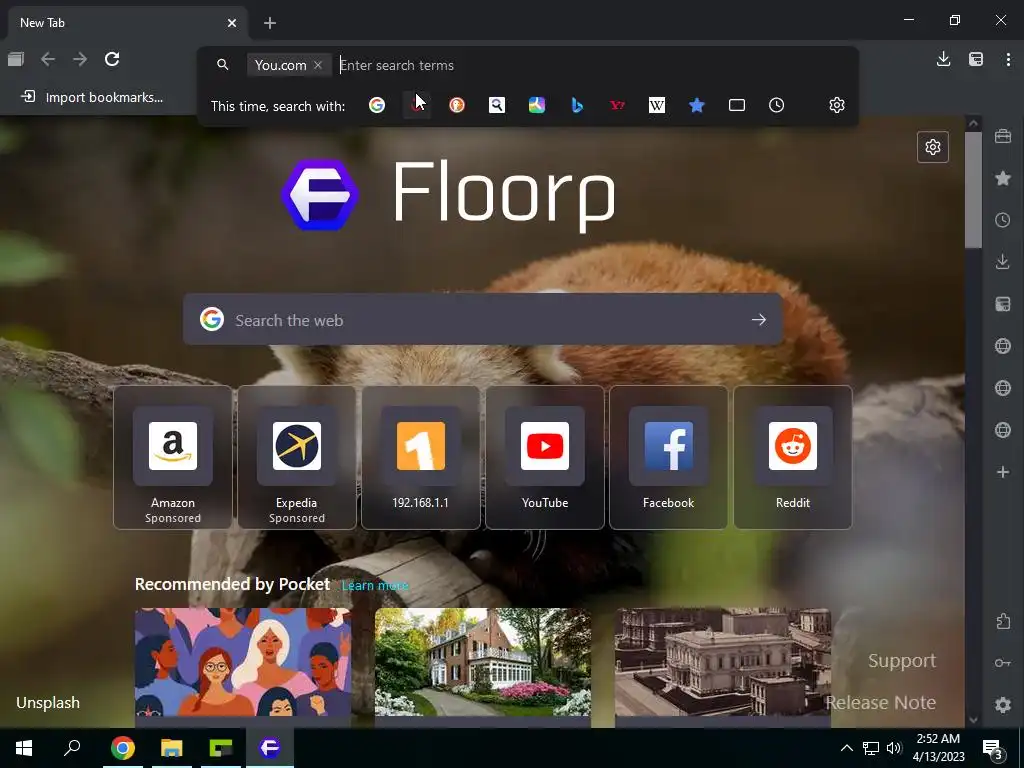
Task: Open a new tab with plus button
Action: pyautogui.click(x=270, y=23)
